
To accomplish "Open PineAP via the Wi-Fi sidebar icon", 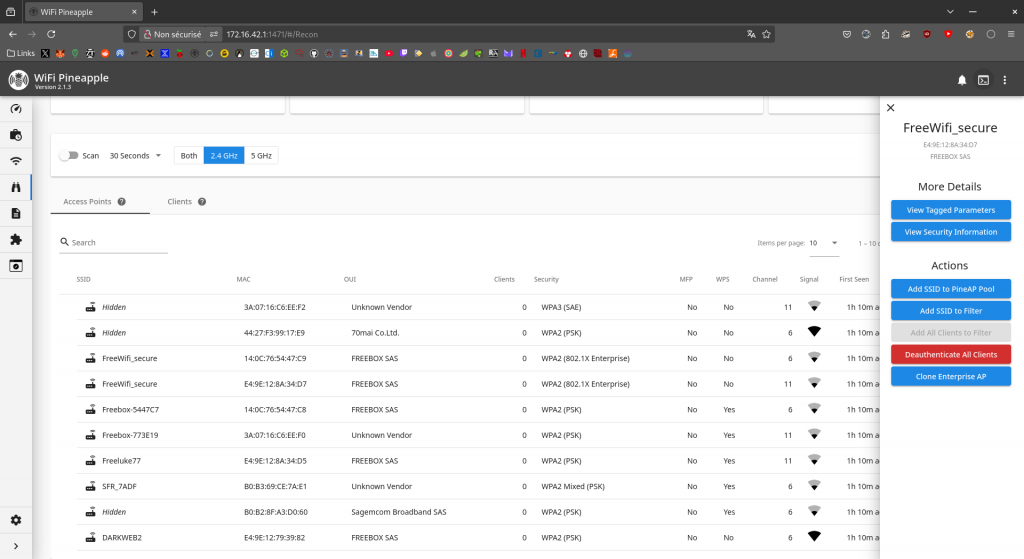I will 16,161.
